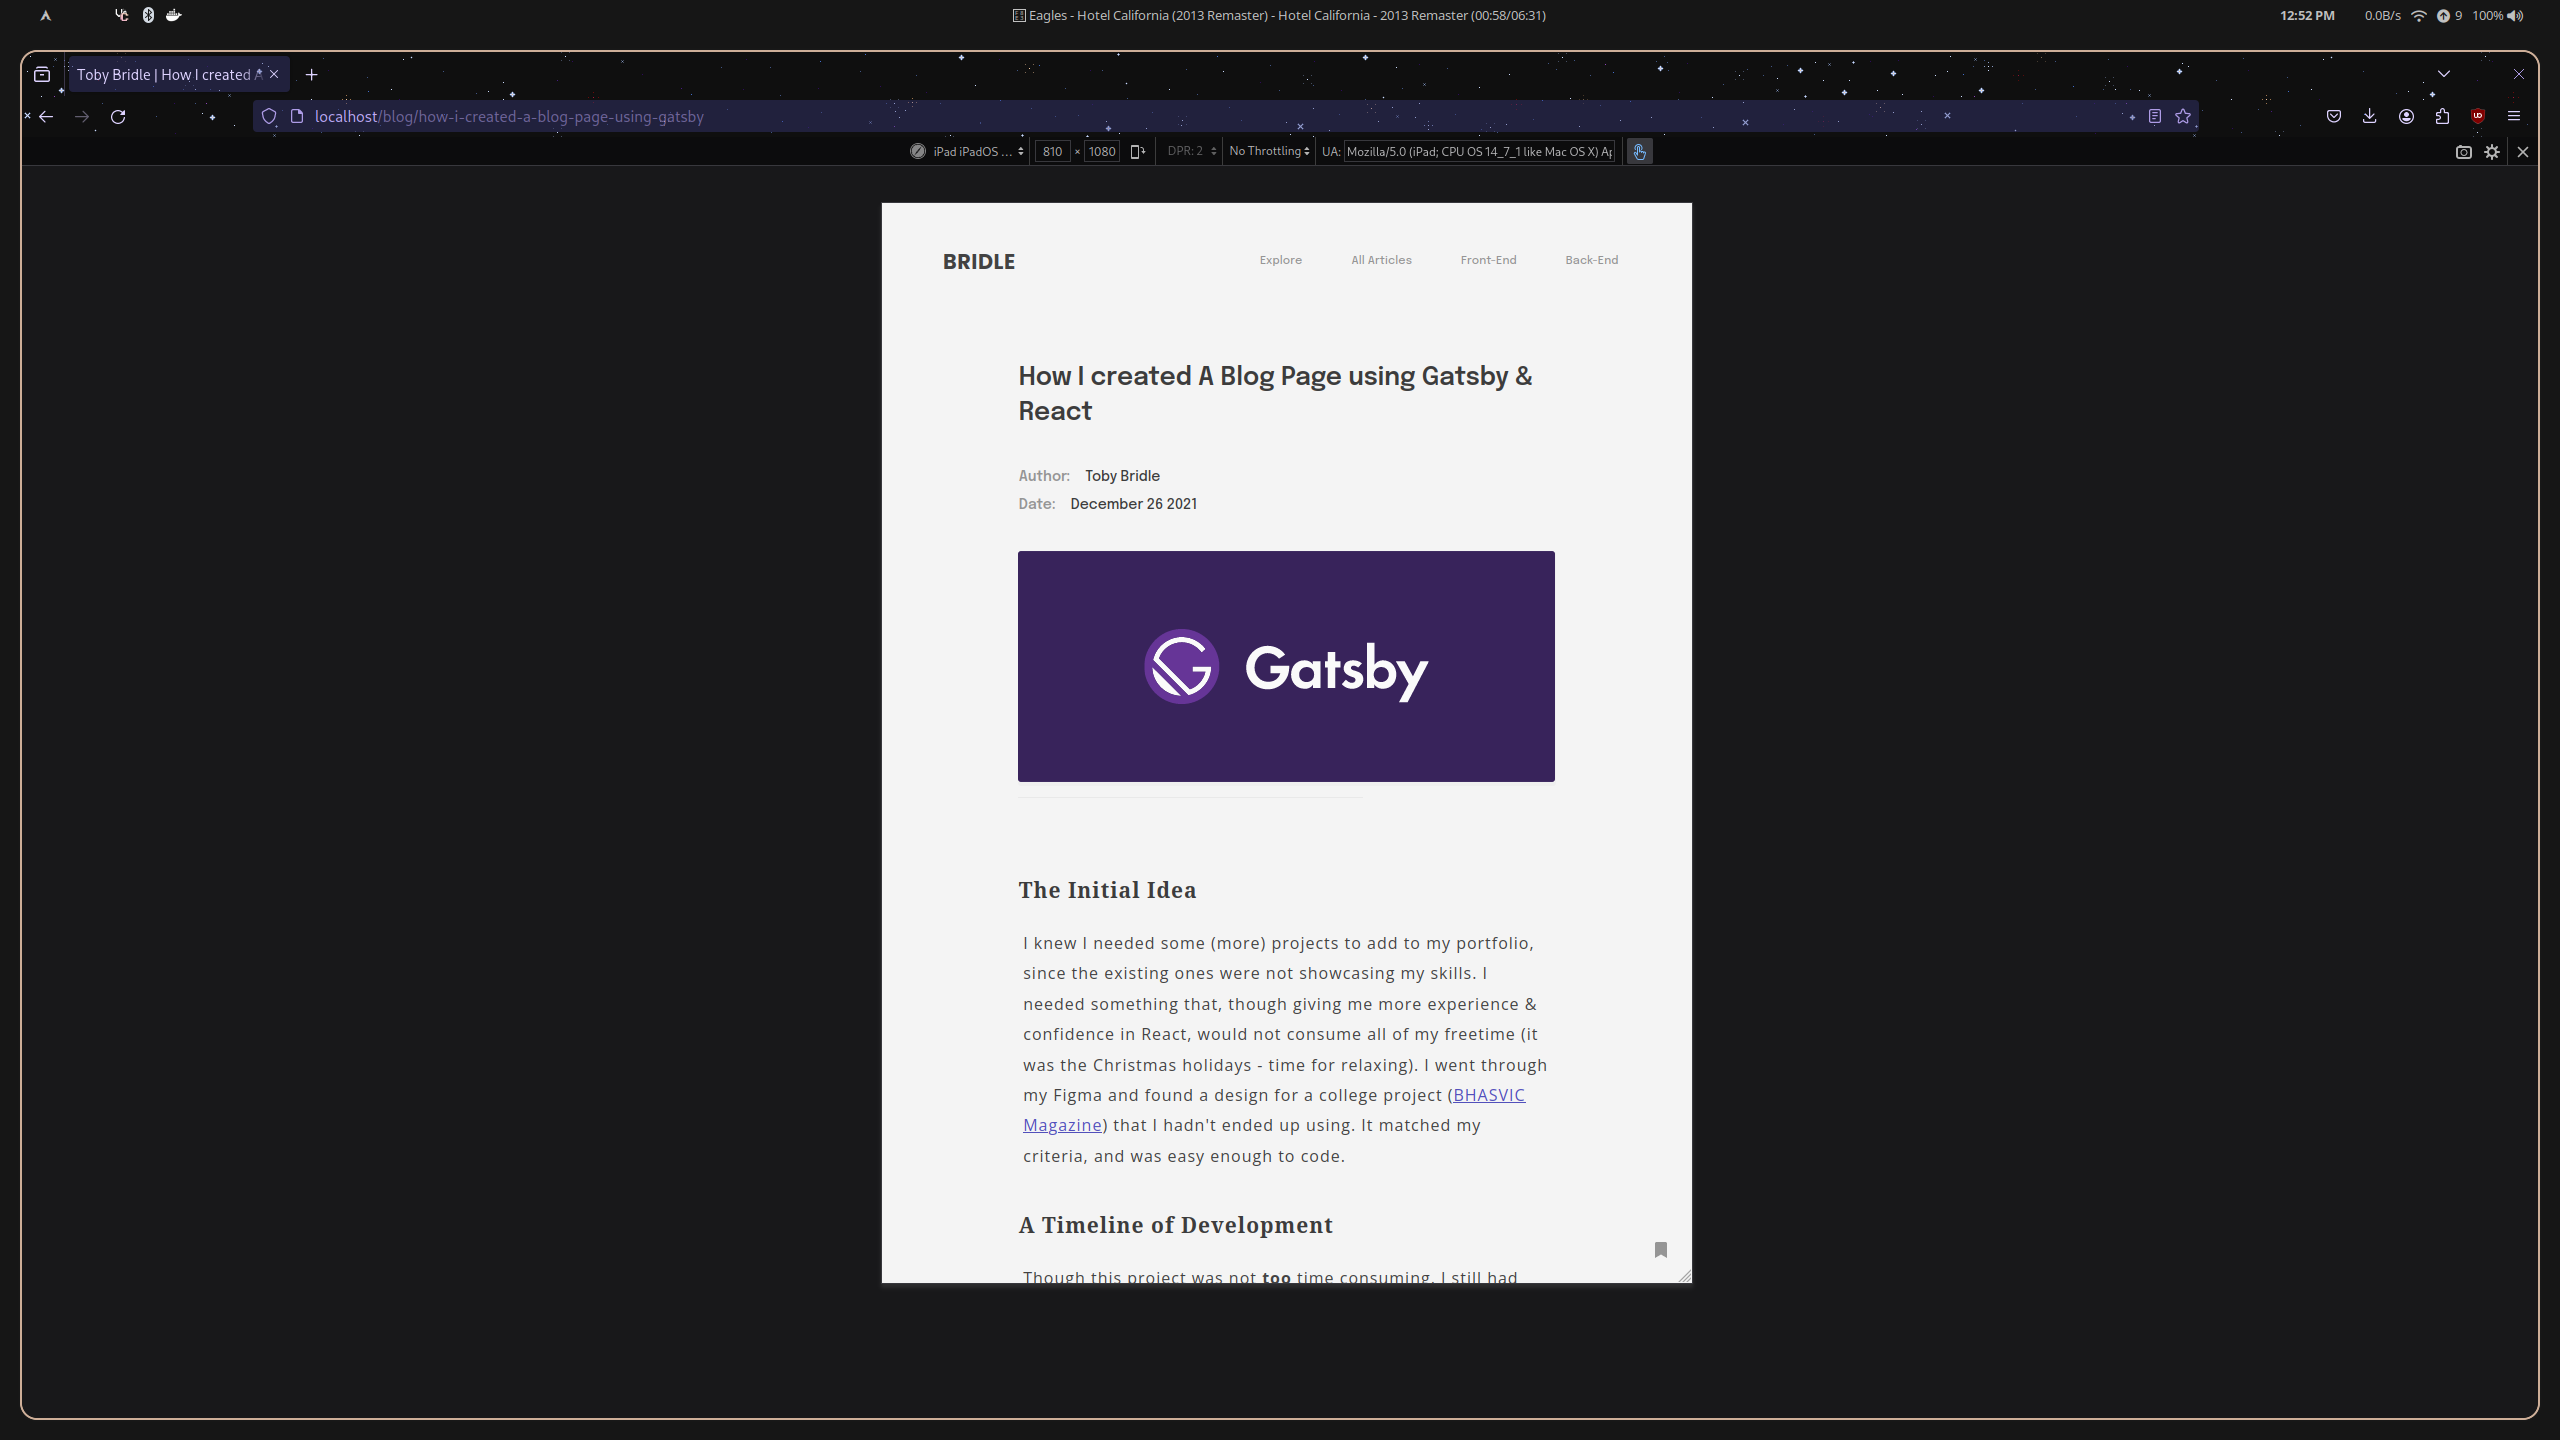Image resolution: width=2560 pixels, height=1440 pixels.
Task: Open the Front-End navigation link
Action: (x=1488, y=260)
